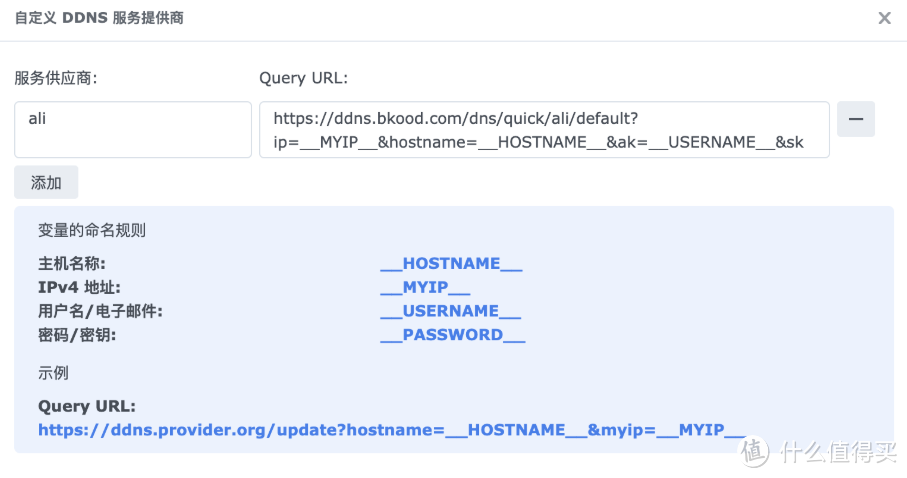
Task: Click the 添加 button
Action: tap(46, 182)
